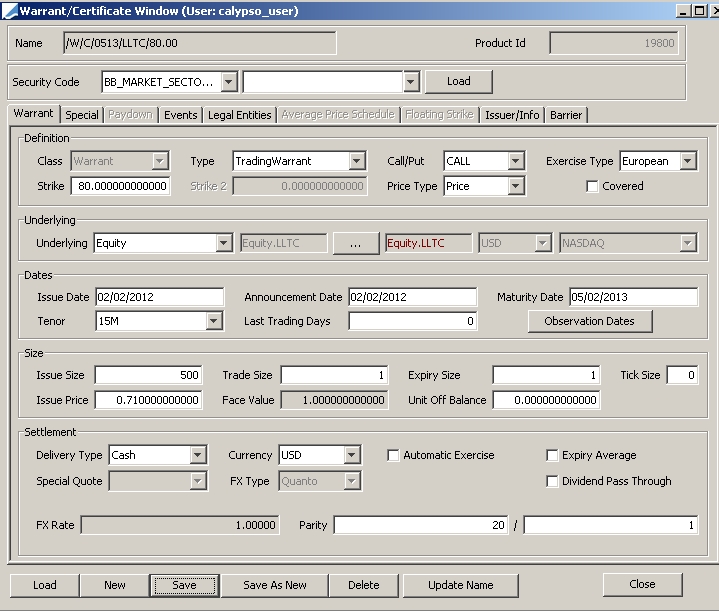Expand the Tenor 15M dropdown
This screenshot has height=611, width=719.
(213, 321)
